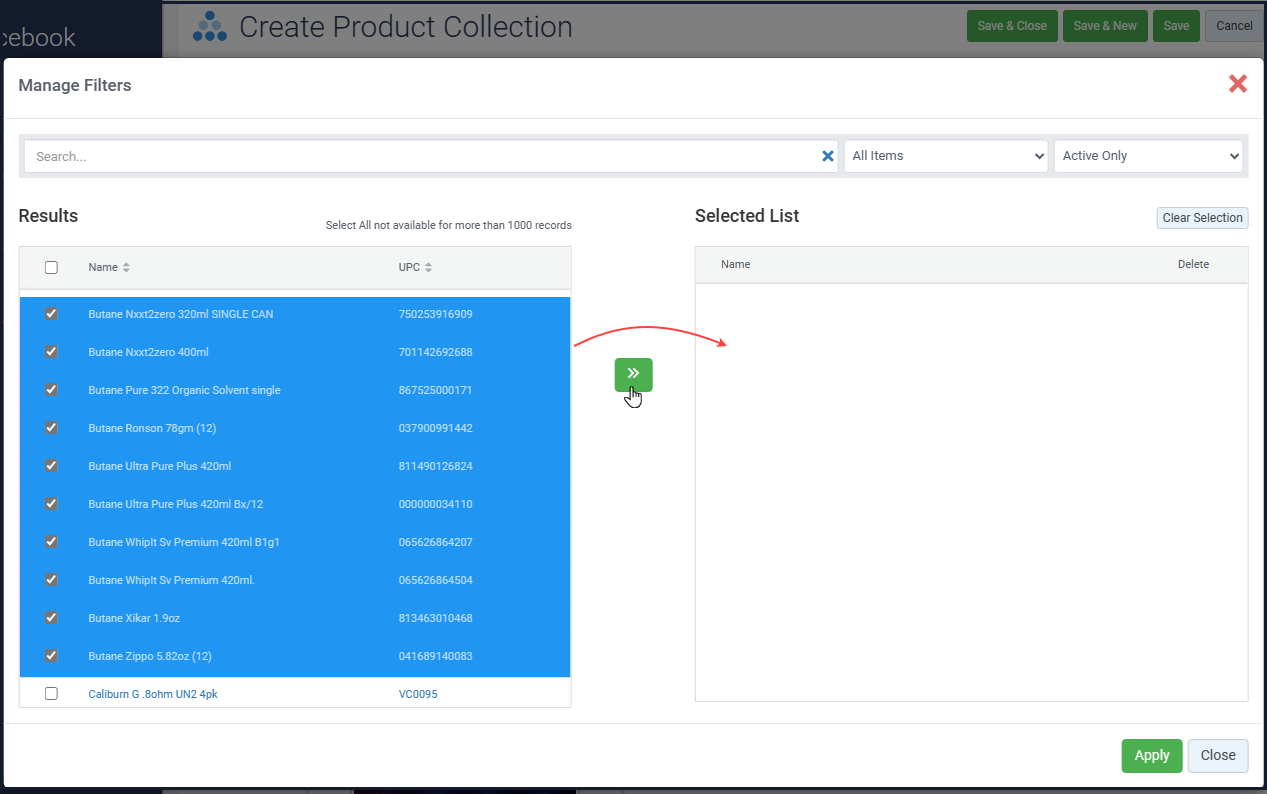Click the Clear Selection button

pos(1202,218)
